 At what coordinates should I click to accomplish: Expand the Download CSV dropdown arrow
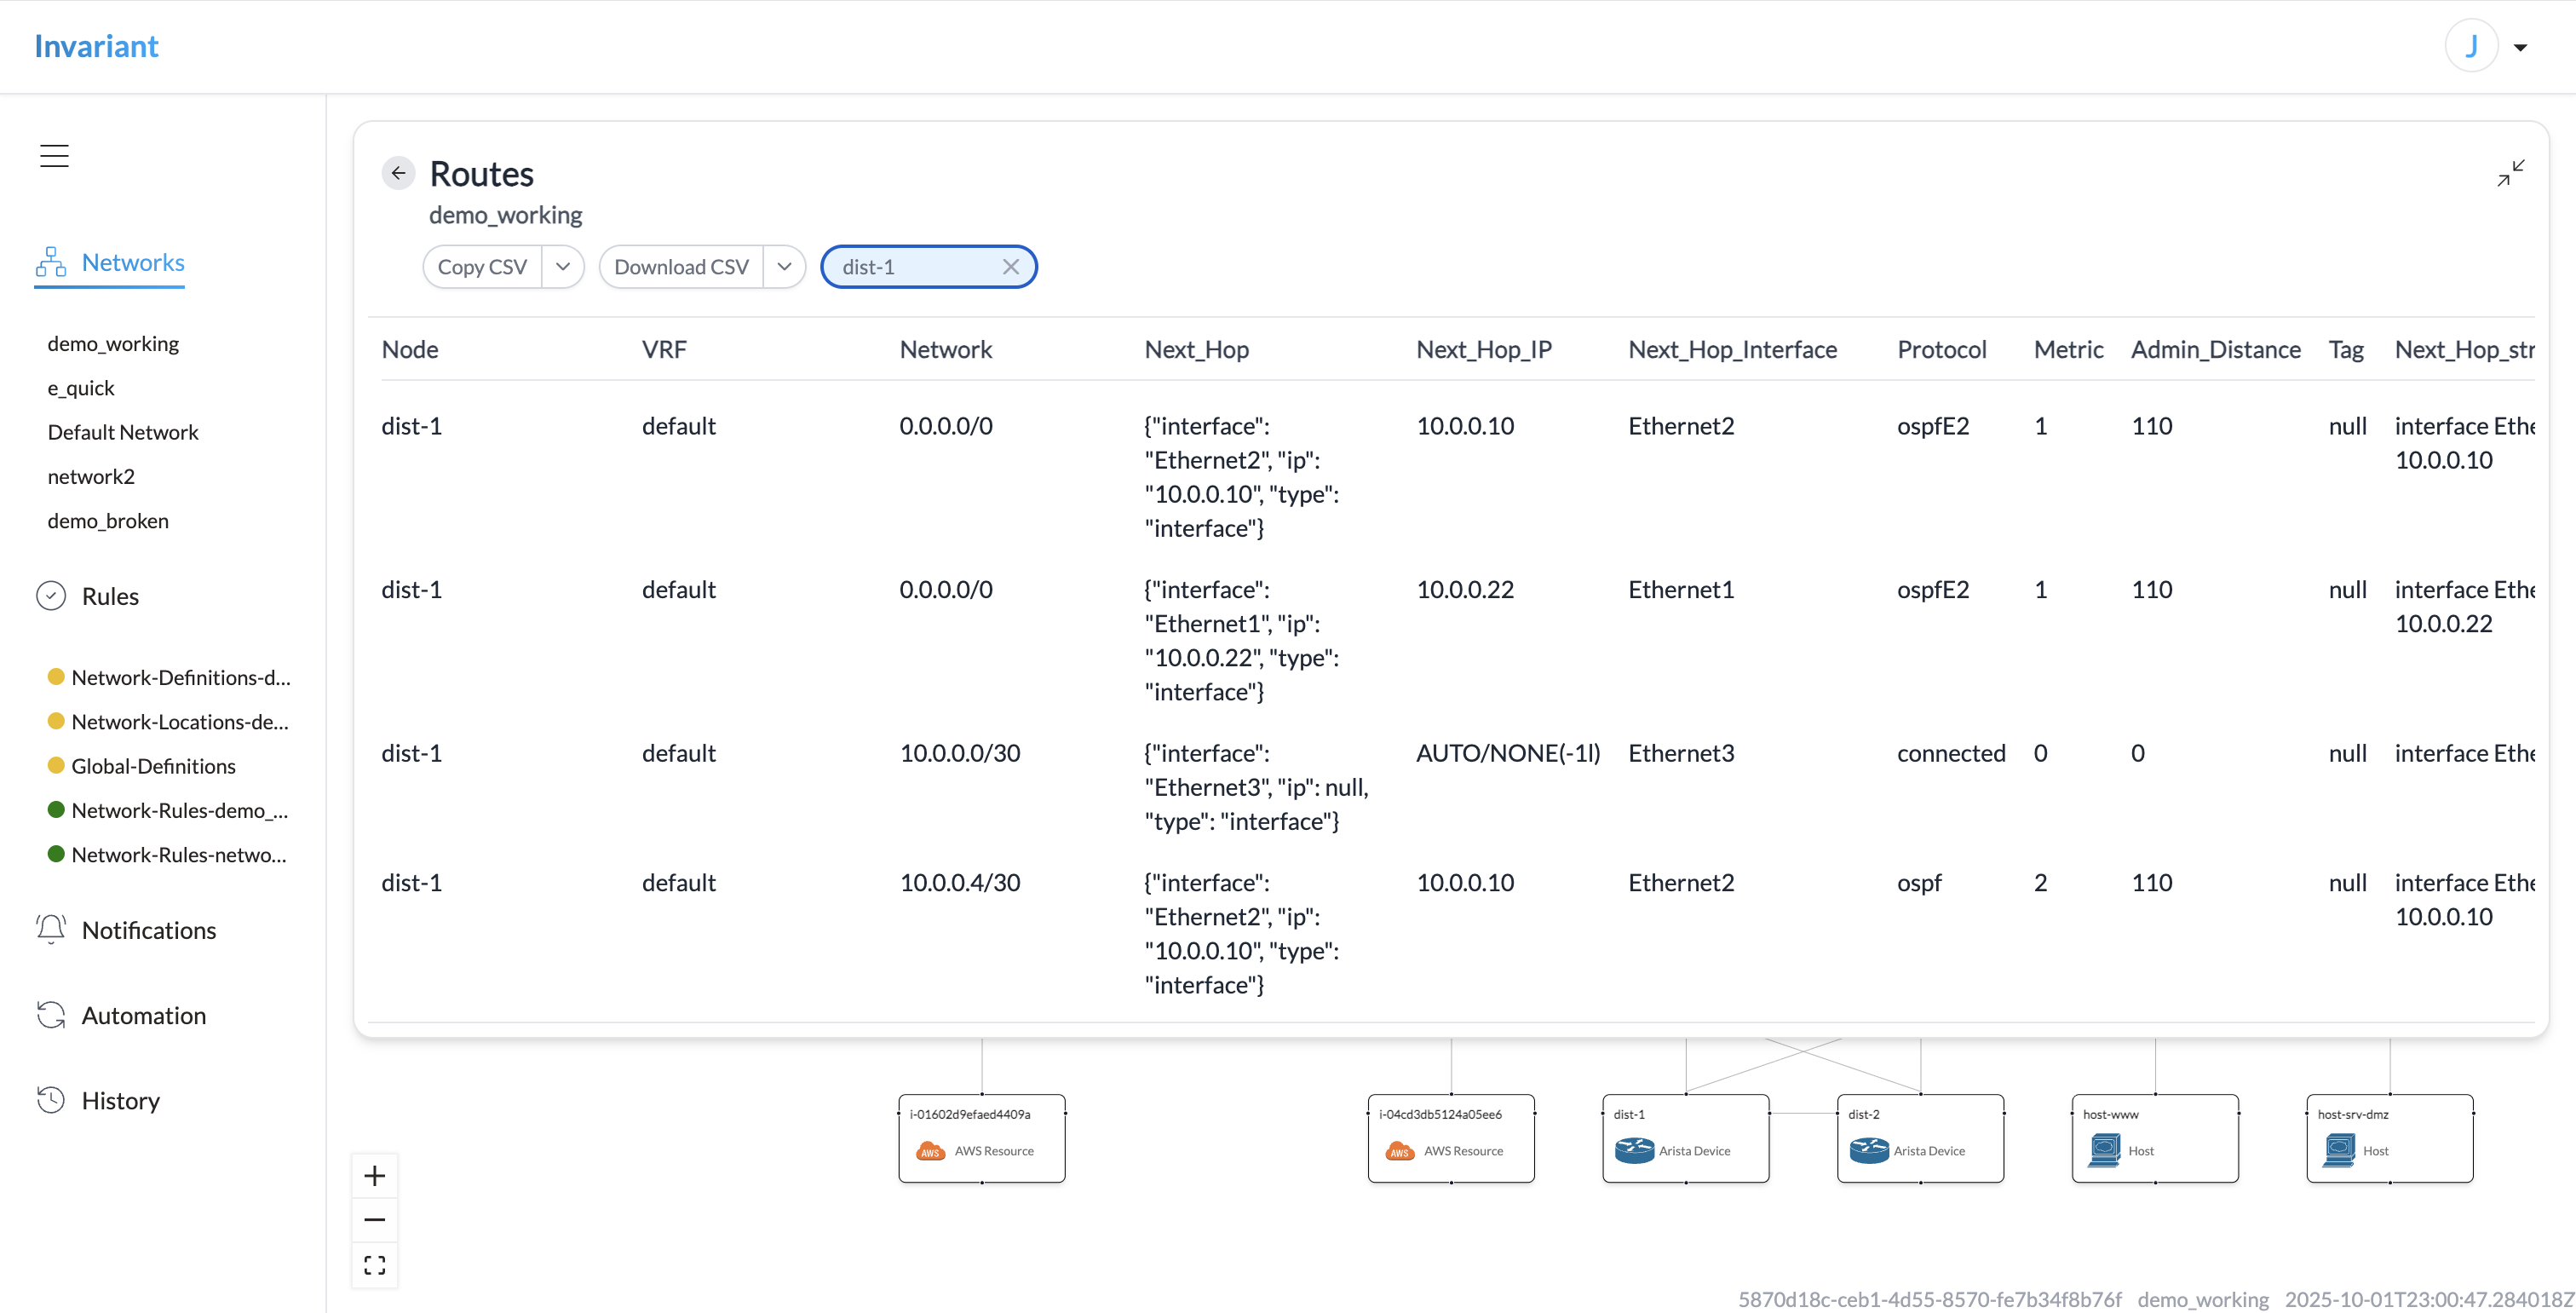tap(784, 267)
